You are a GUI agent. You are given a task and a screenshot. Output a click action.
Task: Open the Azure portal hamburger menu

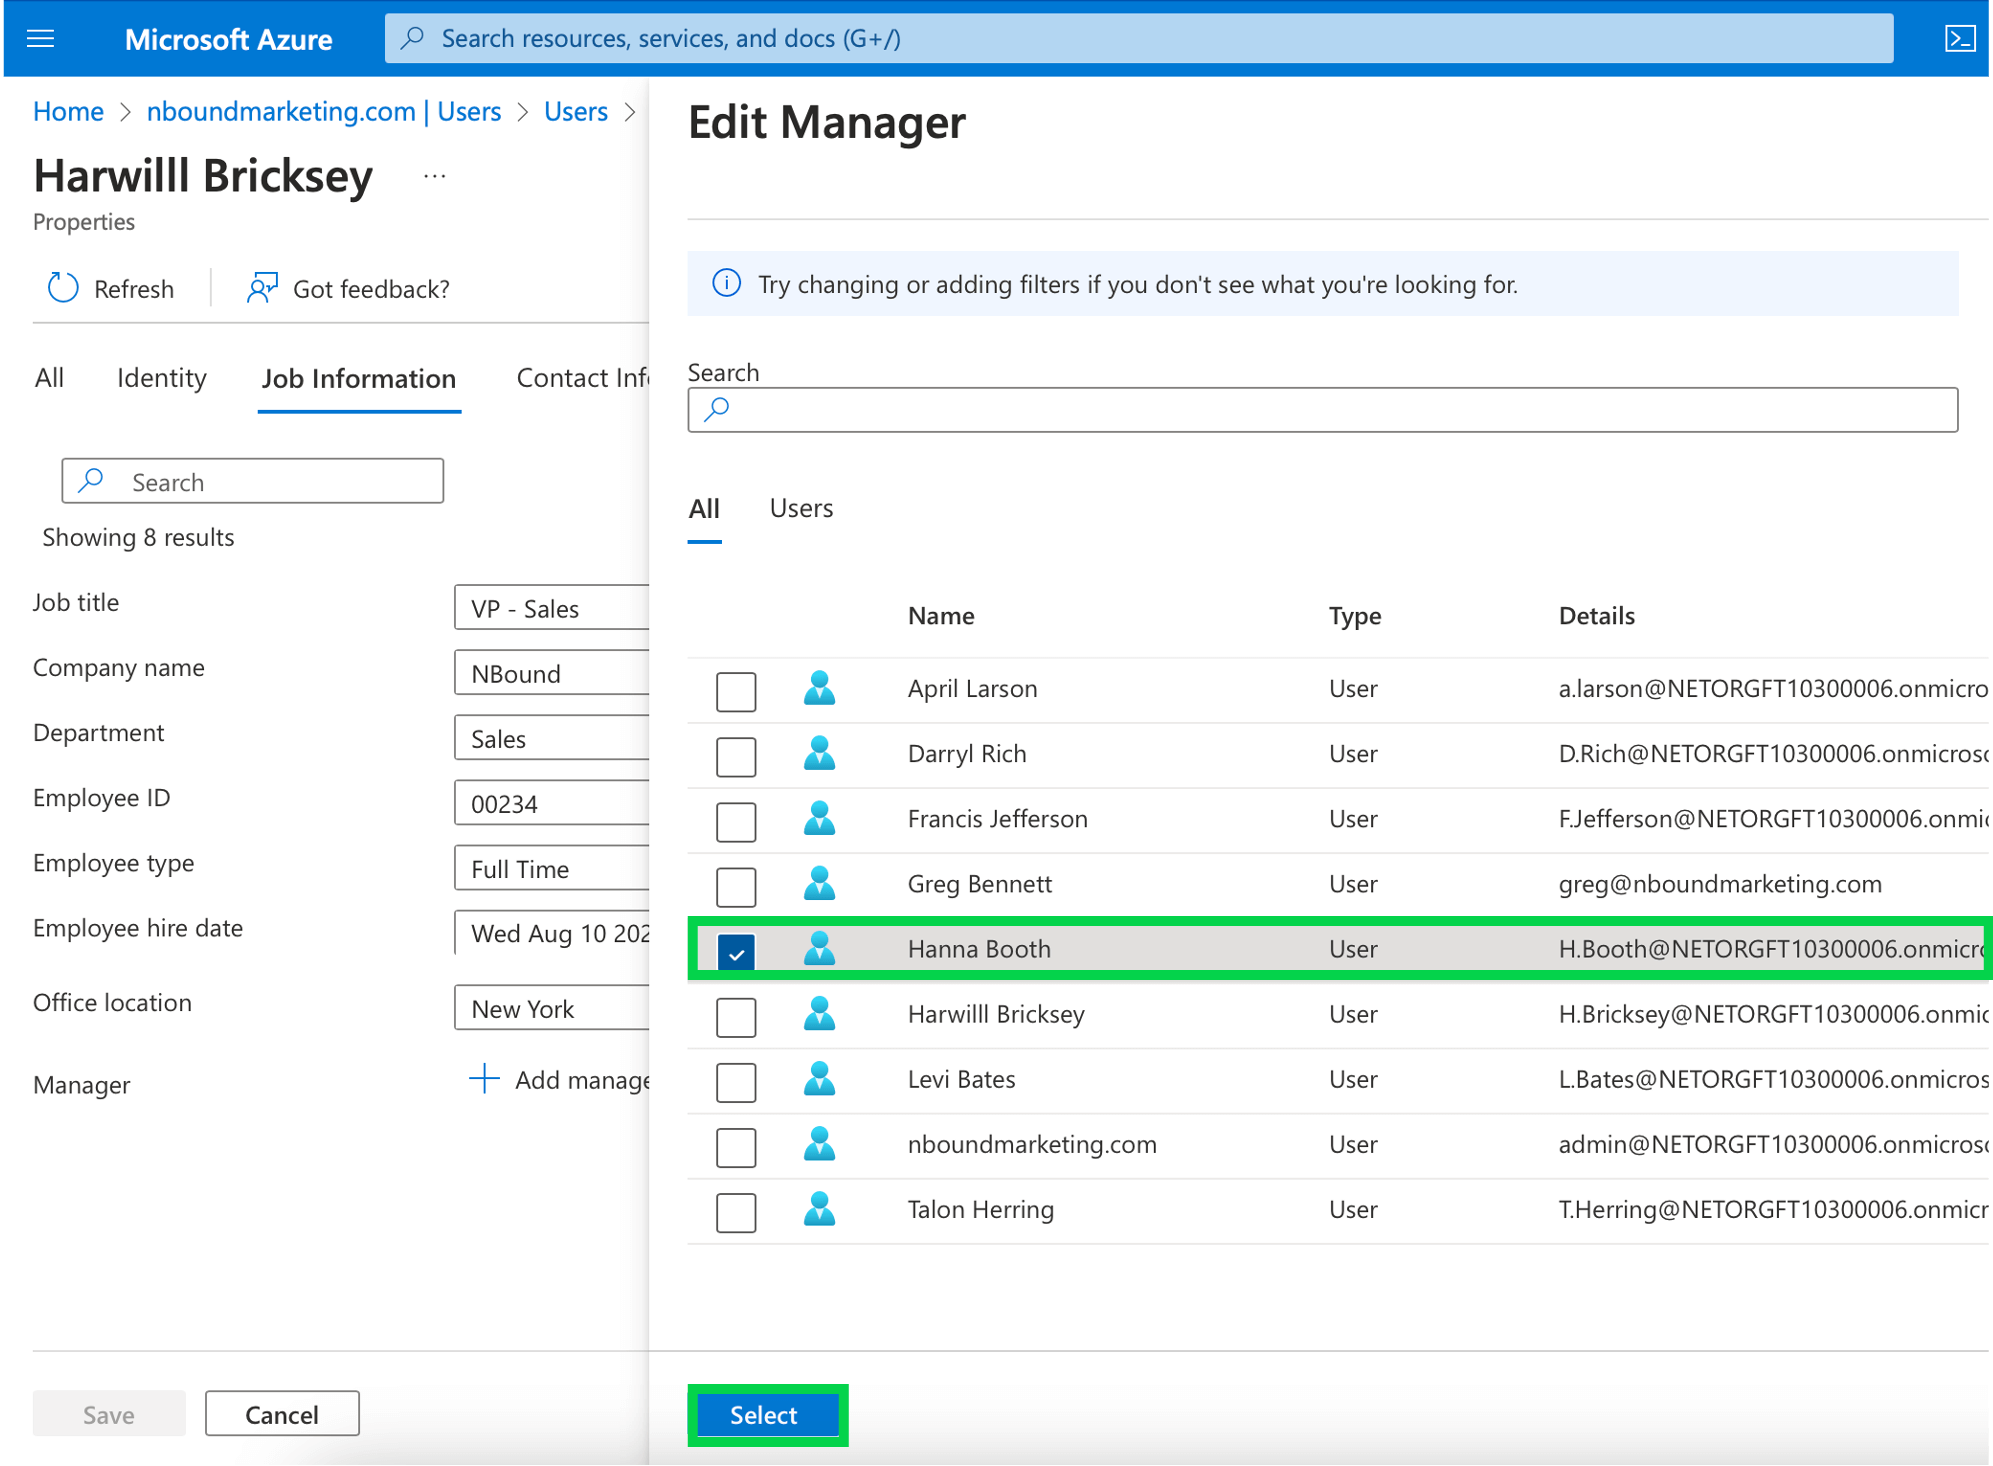39,38
